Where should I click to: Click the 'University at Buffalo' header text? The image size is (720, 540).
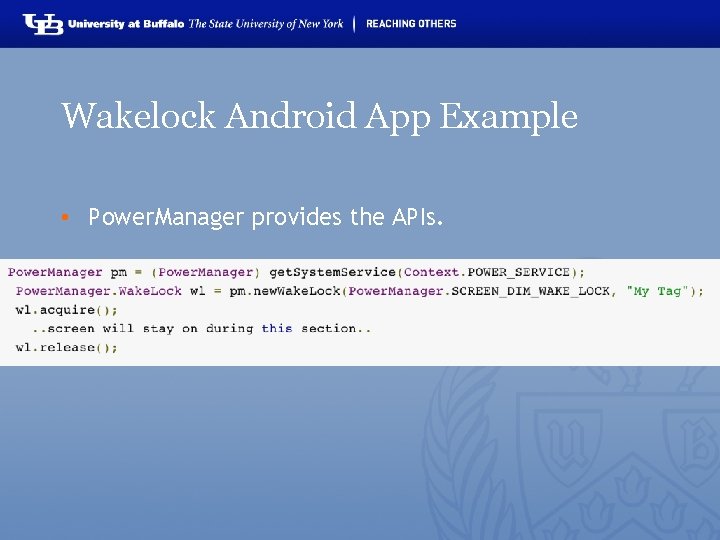point(126,24)
